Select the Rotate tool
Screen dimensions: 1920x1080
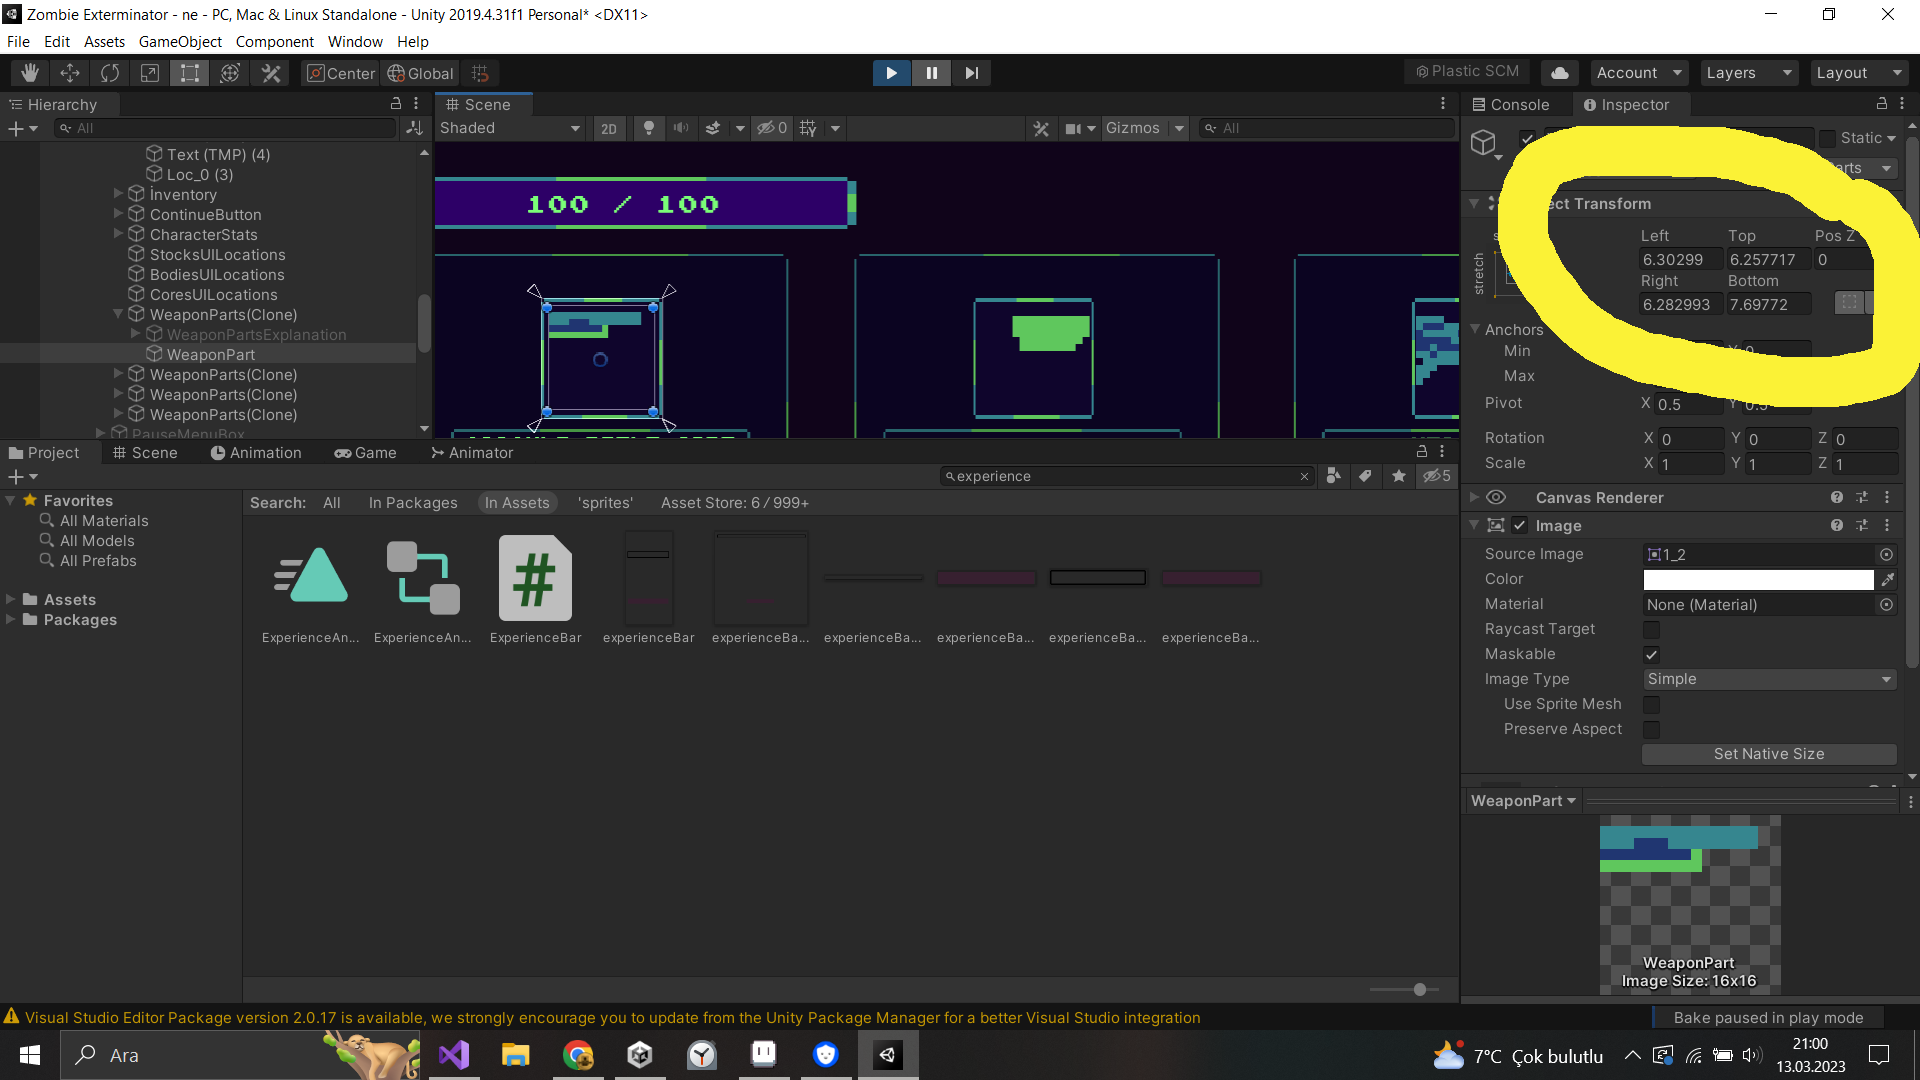(x=109, y=72)
